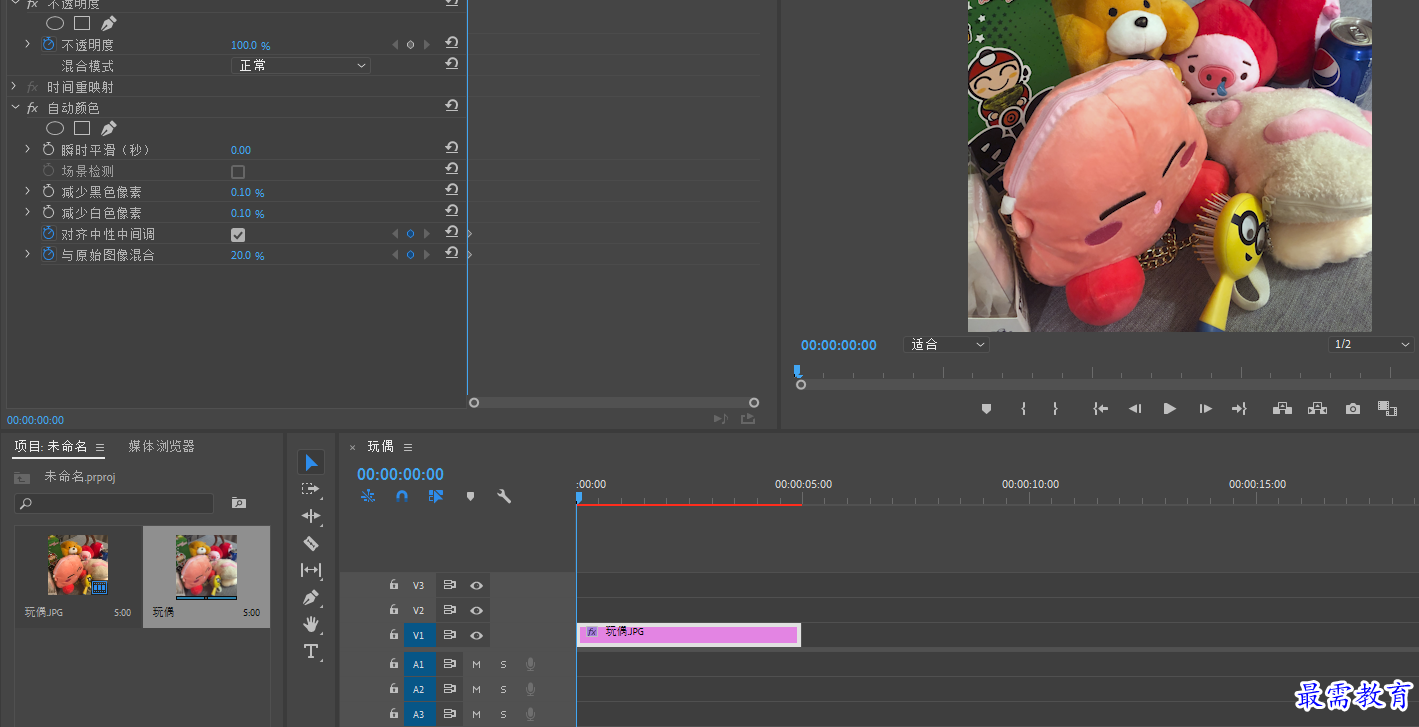Reset the 混合模式 parameter
1419x727 pixels.
(452, 64)
